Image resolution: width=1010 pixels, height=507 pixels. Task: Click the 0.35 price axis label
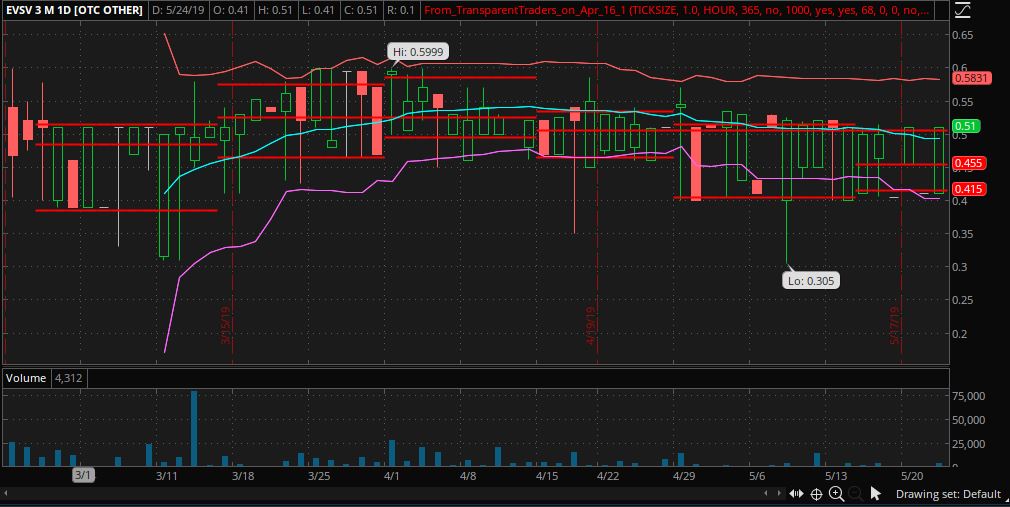[x=963, y=234]
